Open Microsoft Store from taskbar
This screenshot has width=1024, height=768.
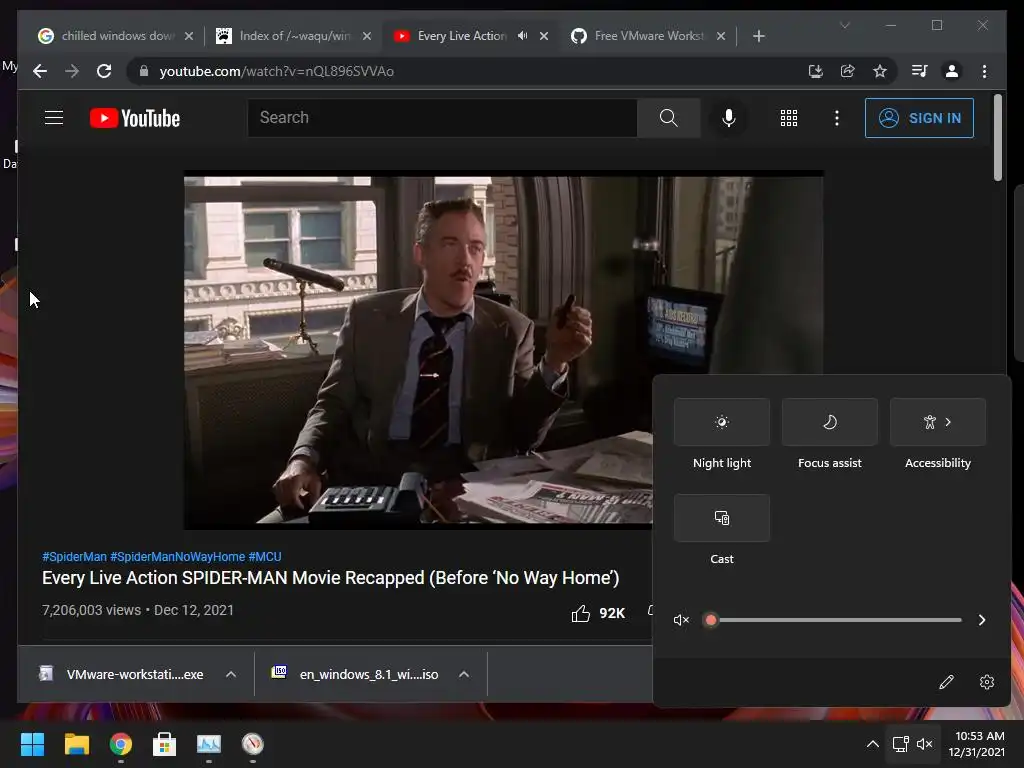point(165,744)
